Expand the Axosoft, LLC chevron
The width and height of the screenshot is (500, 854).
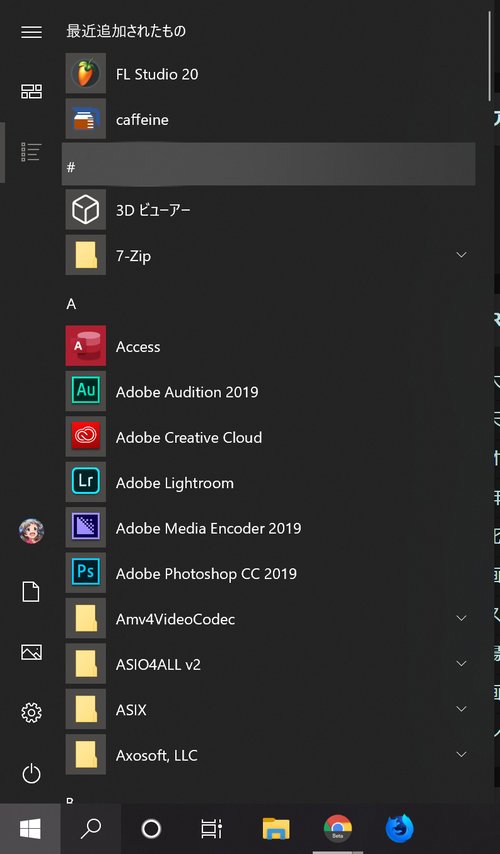pyautogui.click(x=461, y=754)
